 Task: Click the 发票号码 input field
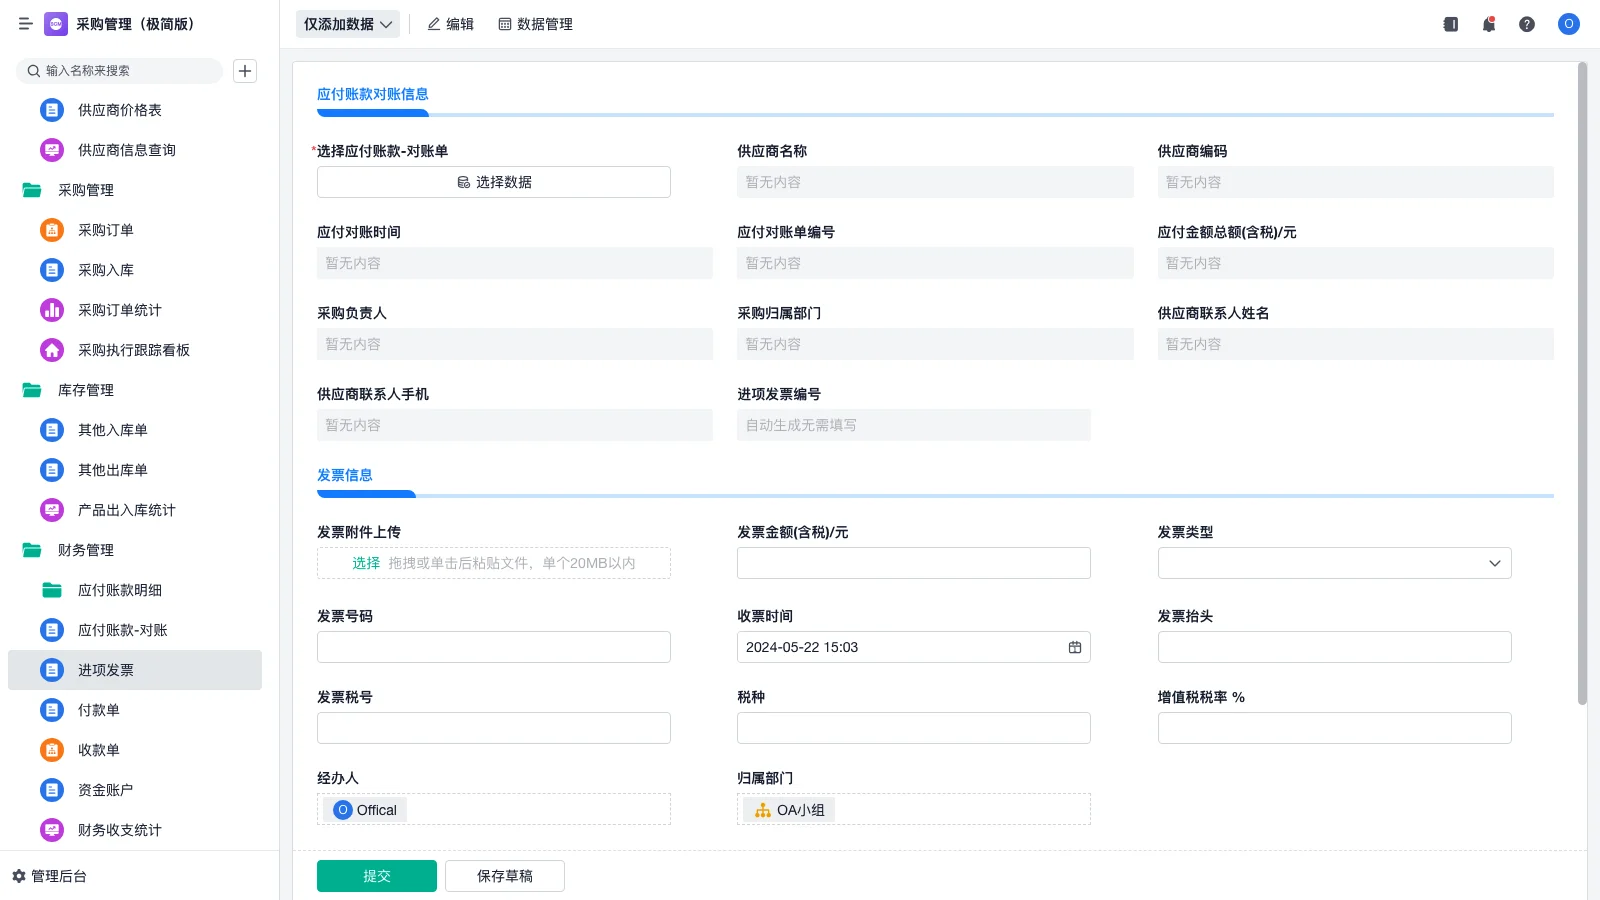tap(494, 647)
